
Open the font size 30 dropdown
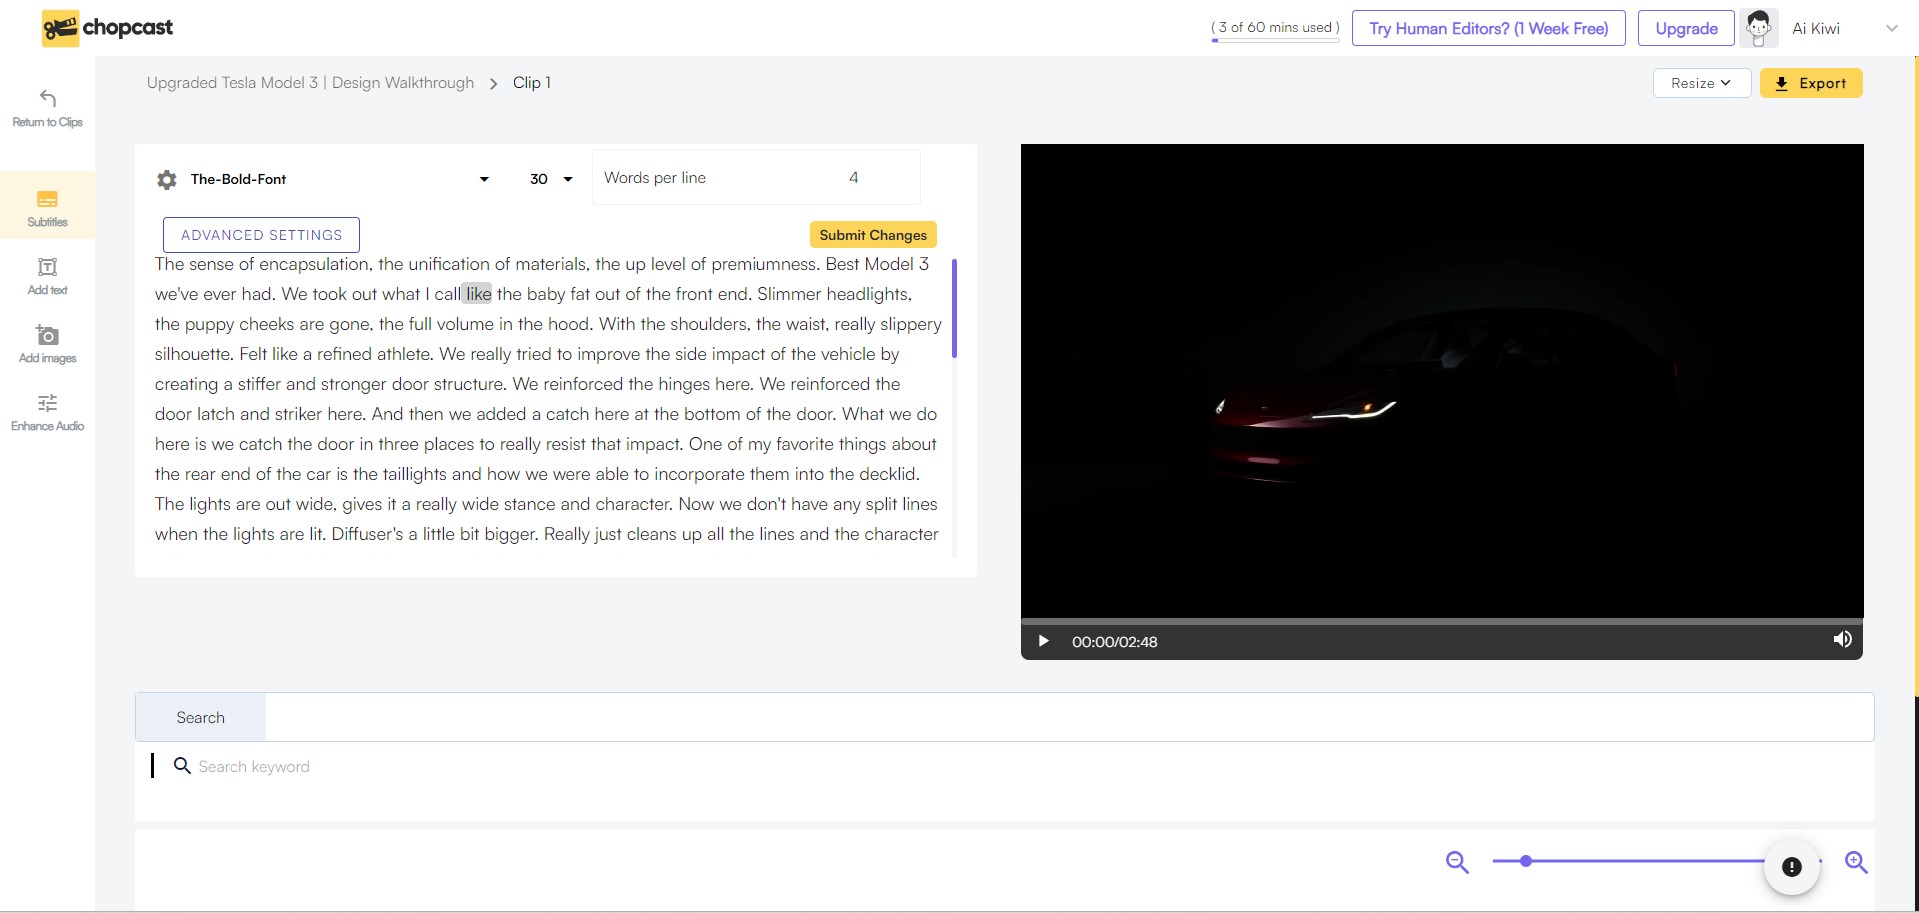pos(551,179)
